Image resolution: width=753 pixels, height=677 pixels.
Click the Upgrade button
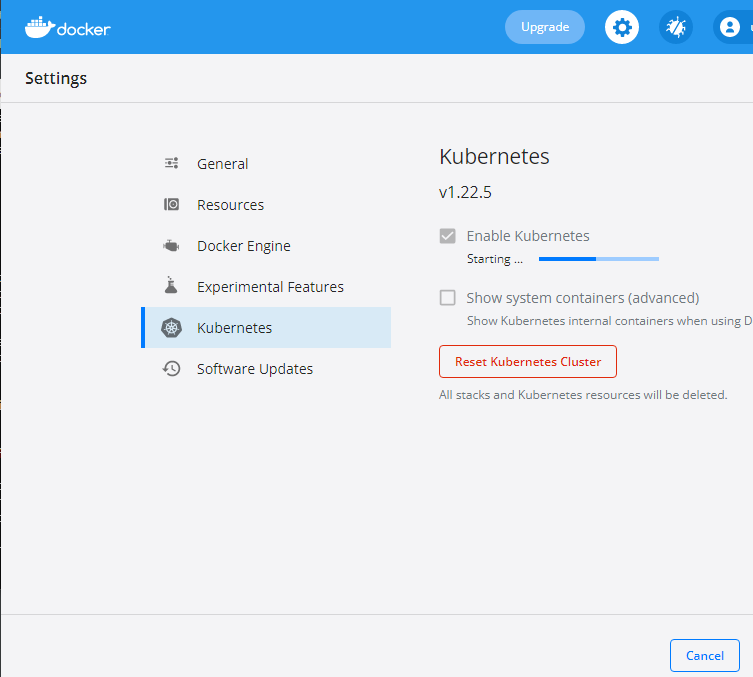pyautogui.click(x=545, y=27)
